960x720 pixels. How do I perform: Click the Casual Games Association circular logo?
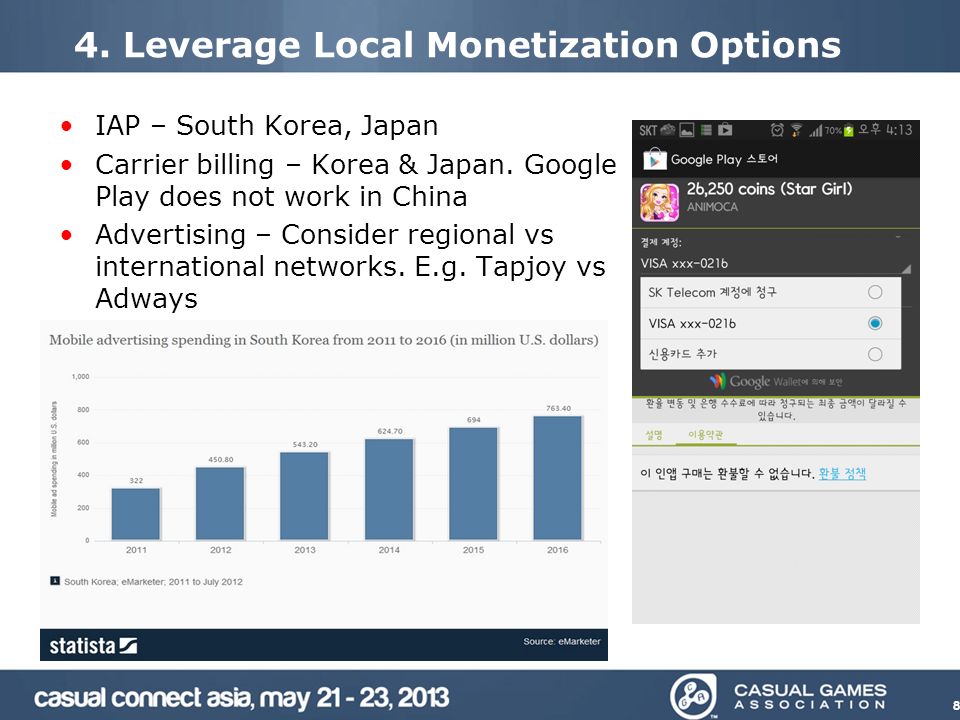pos(692,696)
